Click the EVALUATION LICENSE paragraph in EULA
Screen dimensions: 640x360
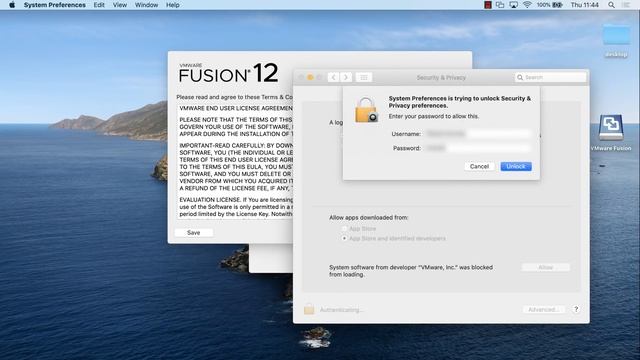(236, 207)
